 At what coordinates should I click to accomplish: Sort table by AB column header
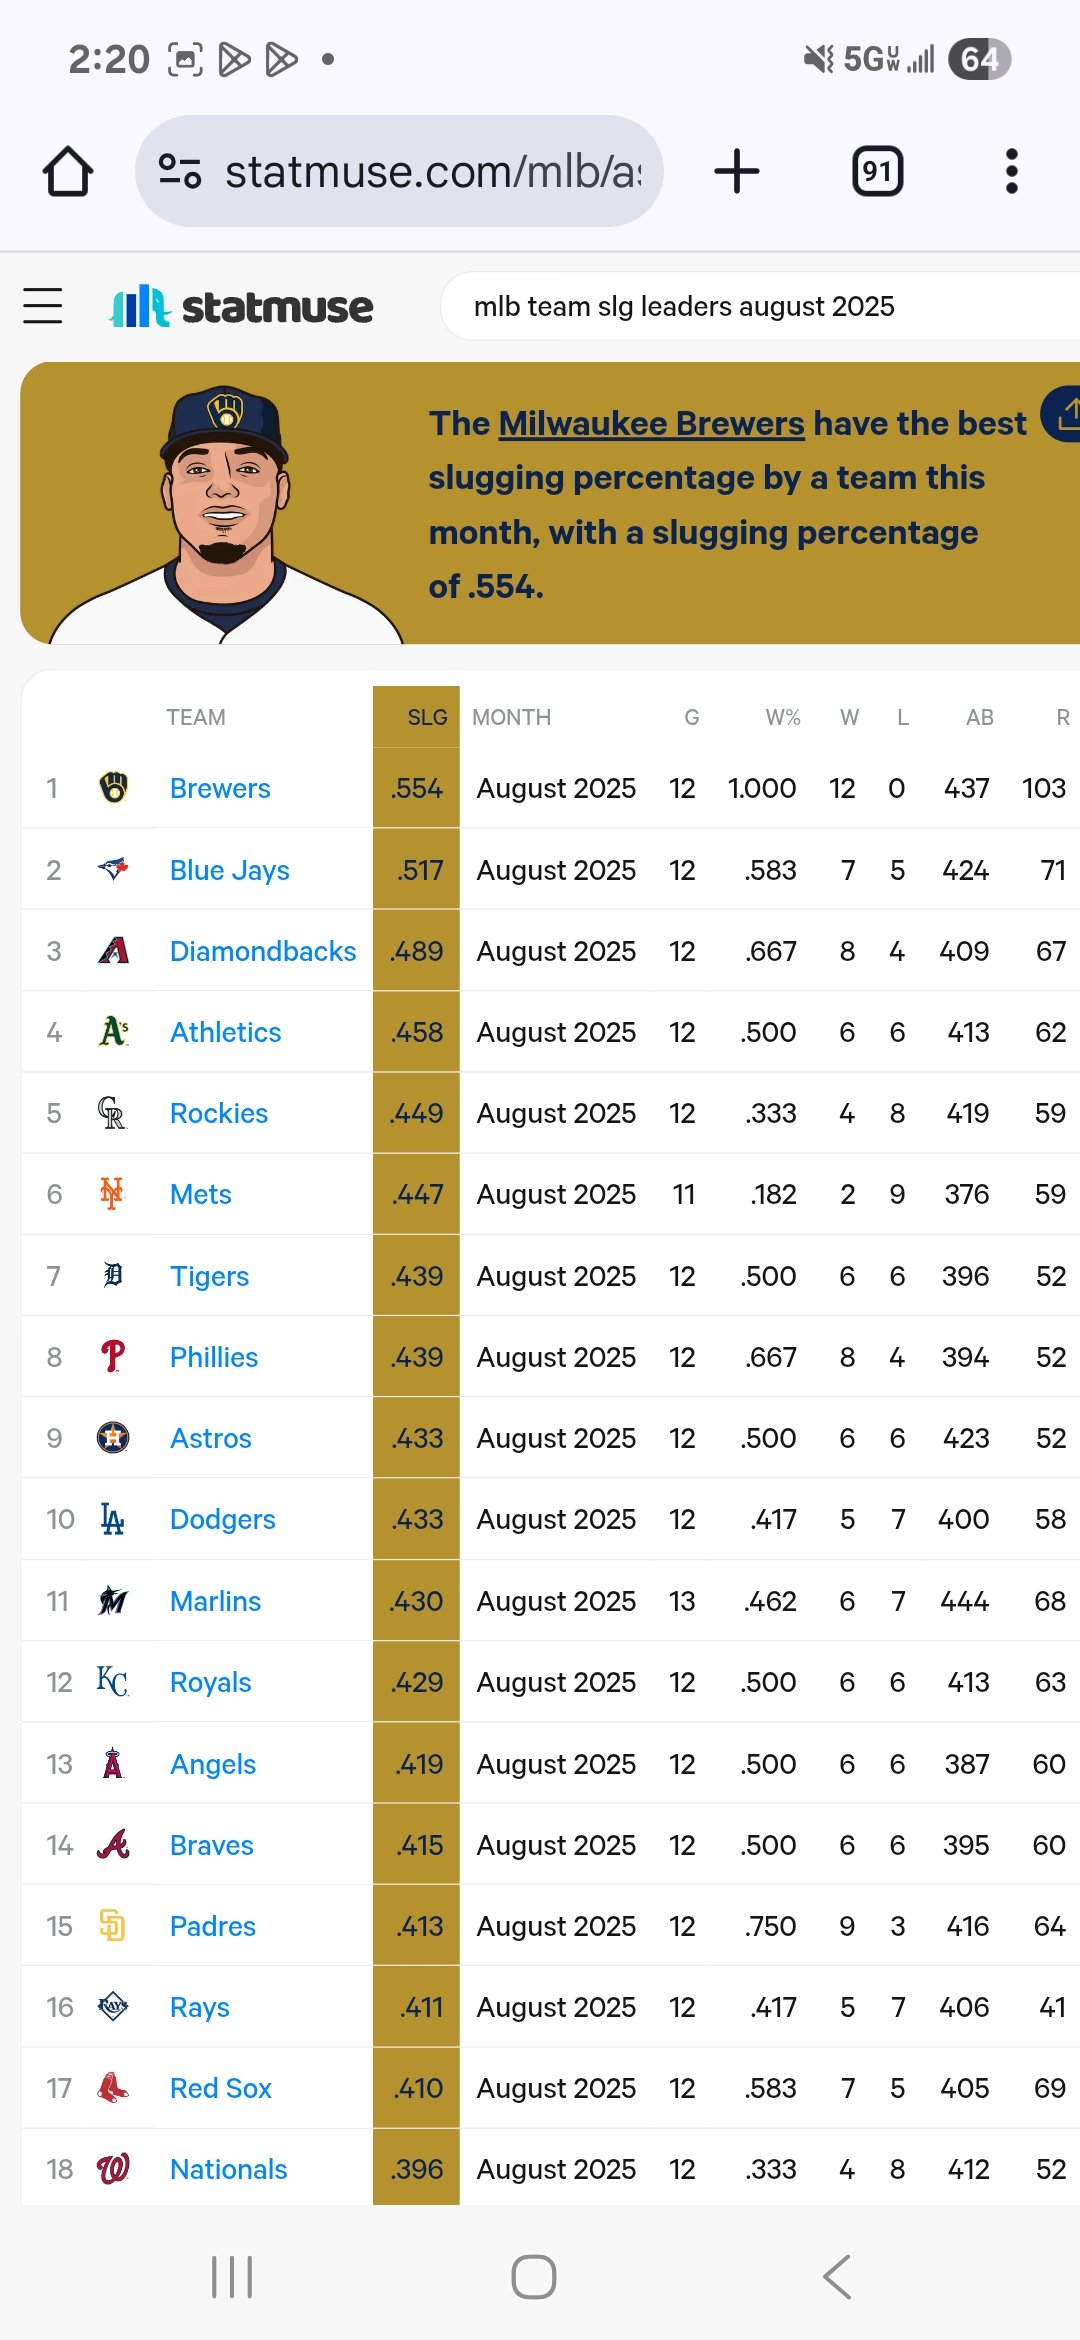coord(979,717)
